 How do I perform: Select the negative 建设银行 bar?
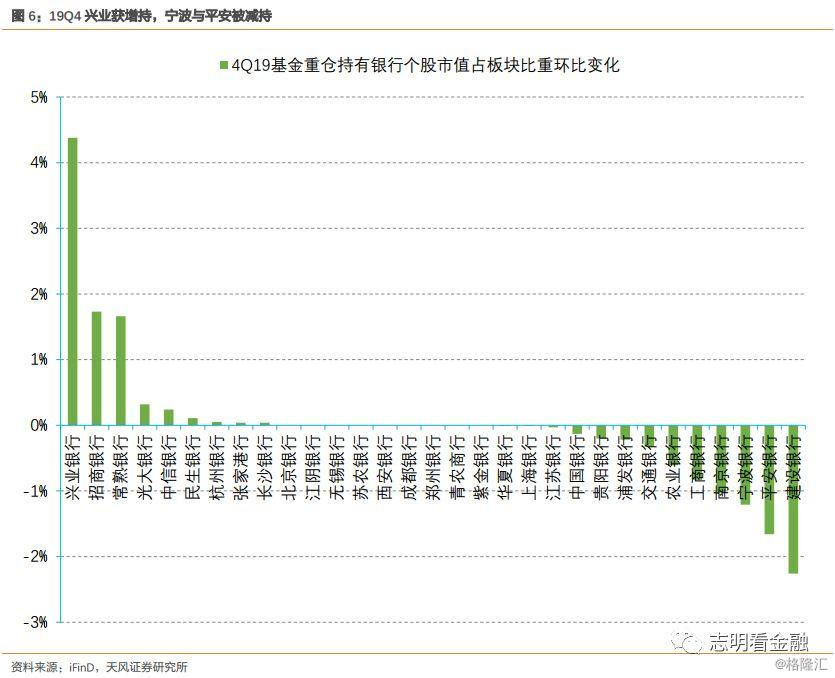[793, 498]
